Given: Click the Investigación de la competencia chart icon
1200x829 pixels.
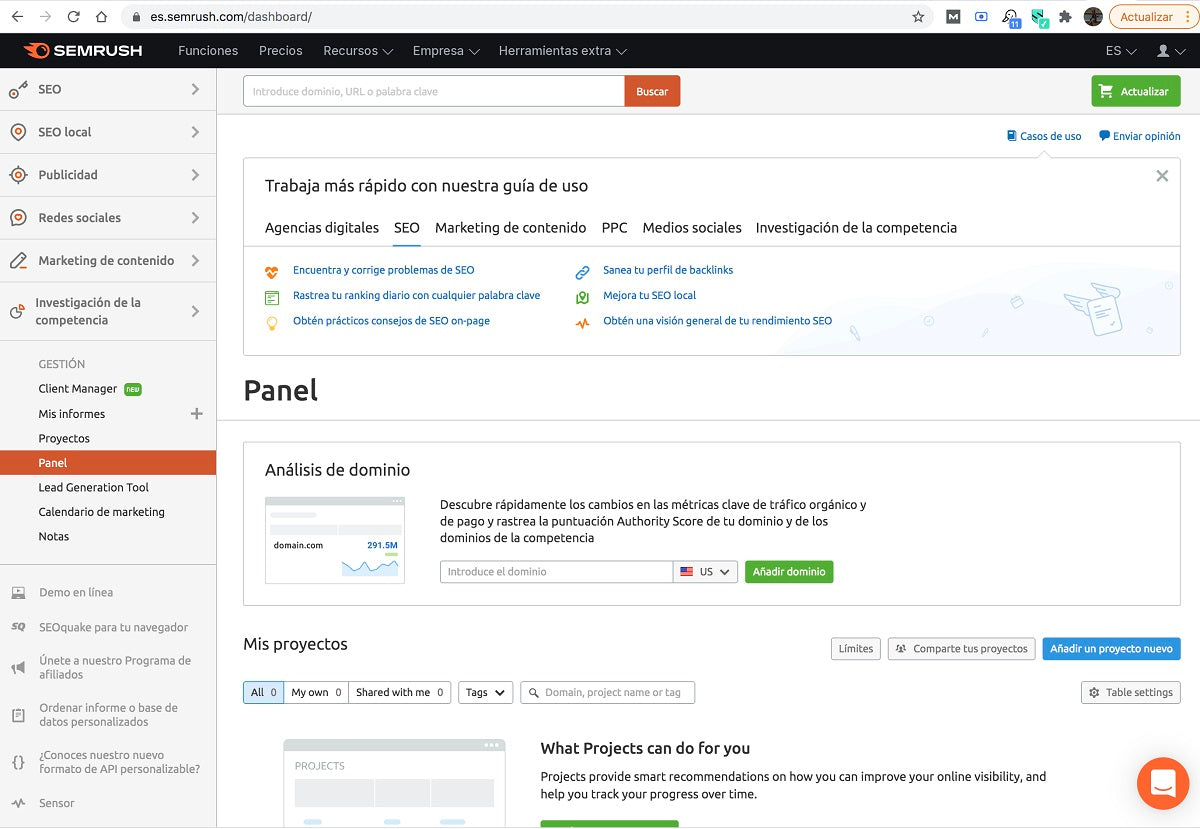Looking at the screenshot, I should (x=17, y=312).
